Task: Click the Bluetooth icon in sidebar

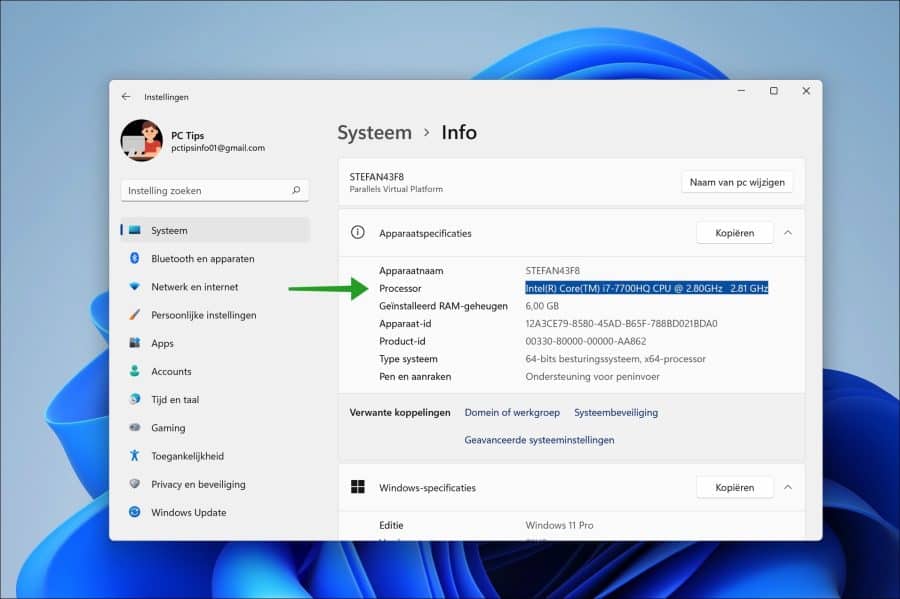Action: pos(135,258)
